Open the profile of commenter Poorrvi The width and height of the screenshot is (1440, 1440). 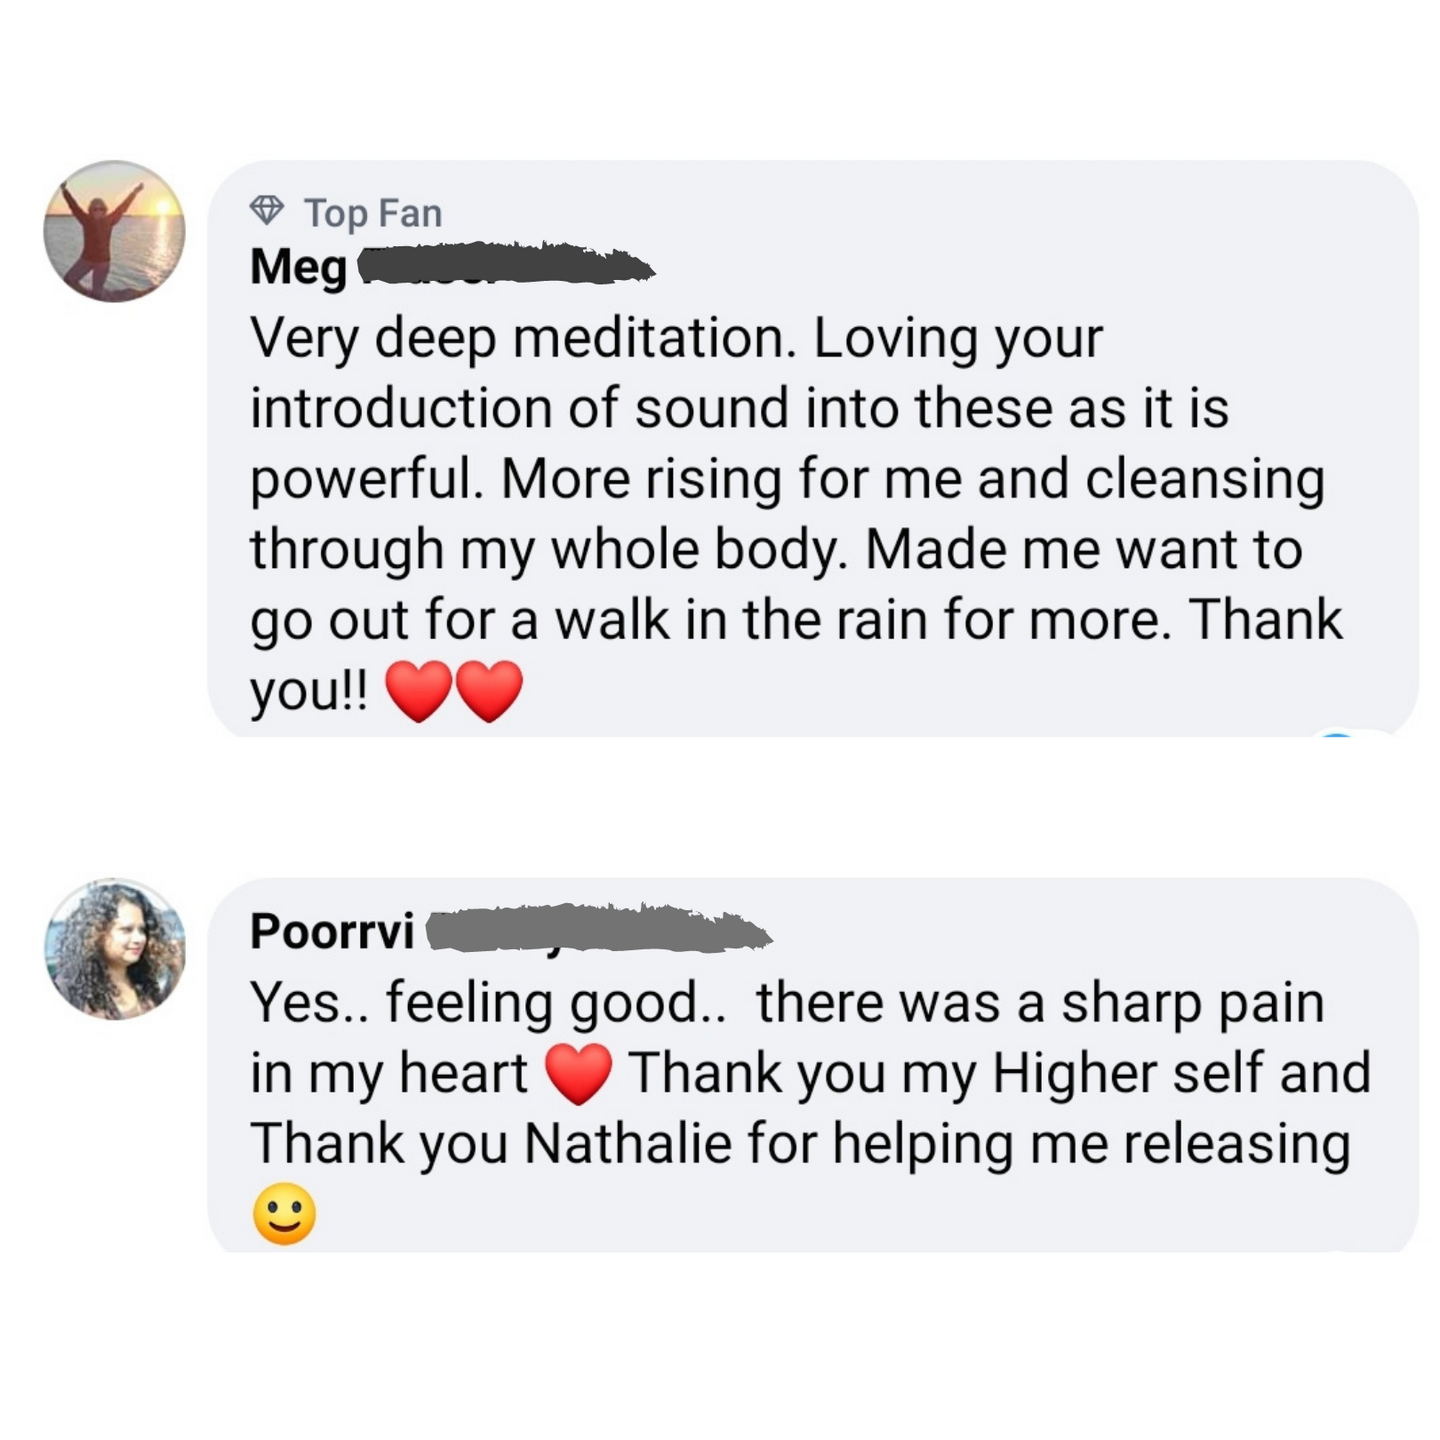[x=332, y=931]
